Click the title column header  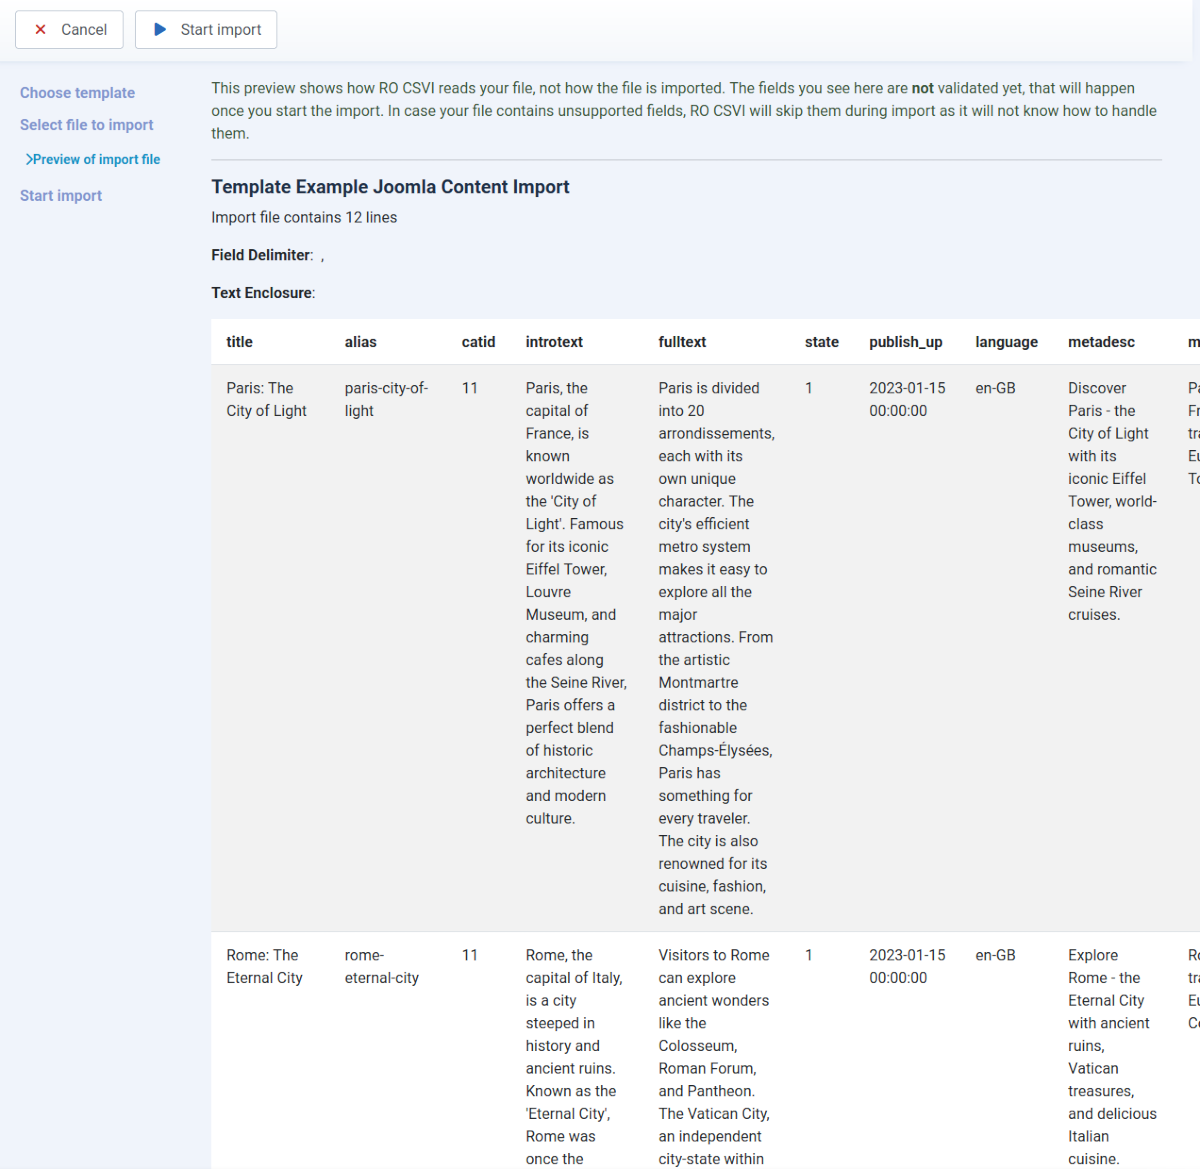[239, 342]
